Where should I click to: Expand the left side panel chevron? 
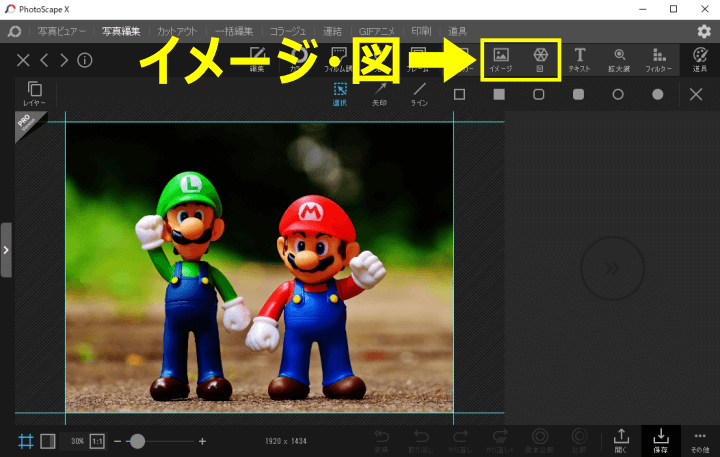coord(6,250)
